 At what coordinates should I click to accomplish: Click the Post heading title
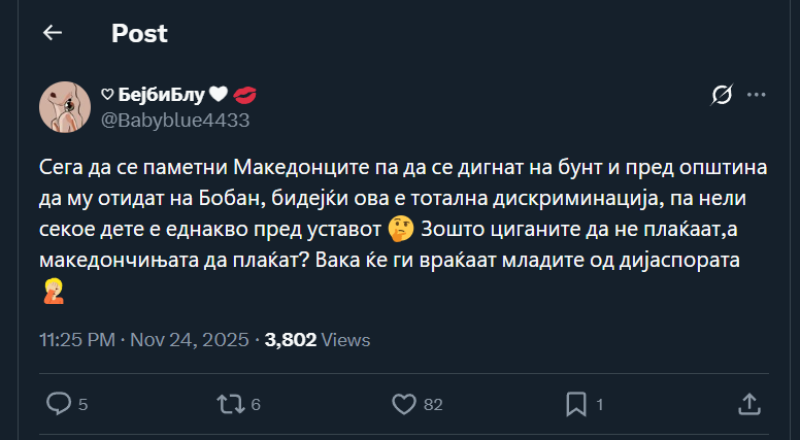tap(139, 33)
